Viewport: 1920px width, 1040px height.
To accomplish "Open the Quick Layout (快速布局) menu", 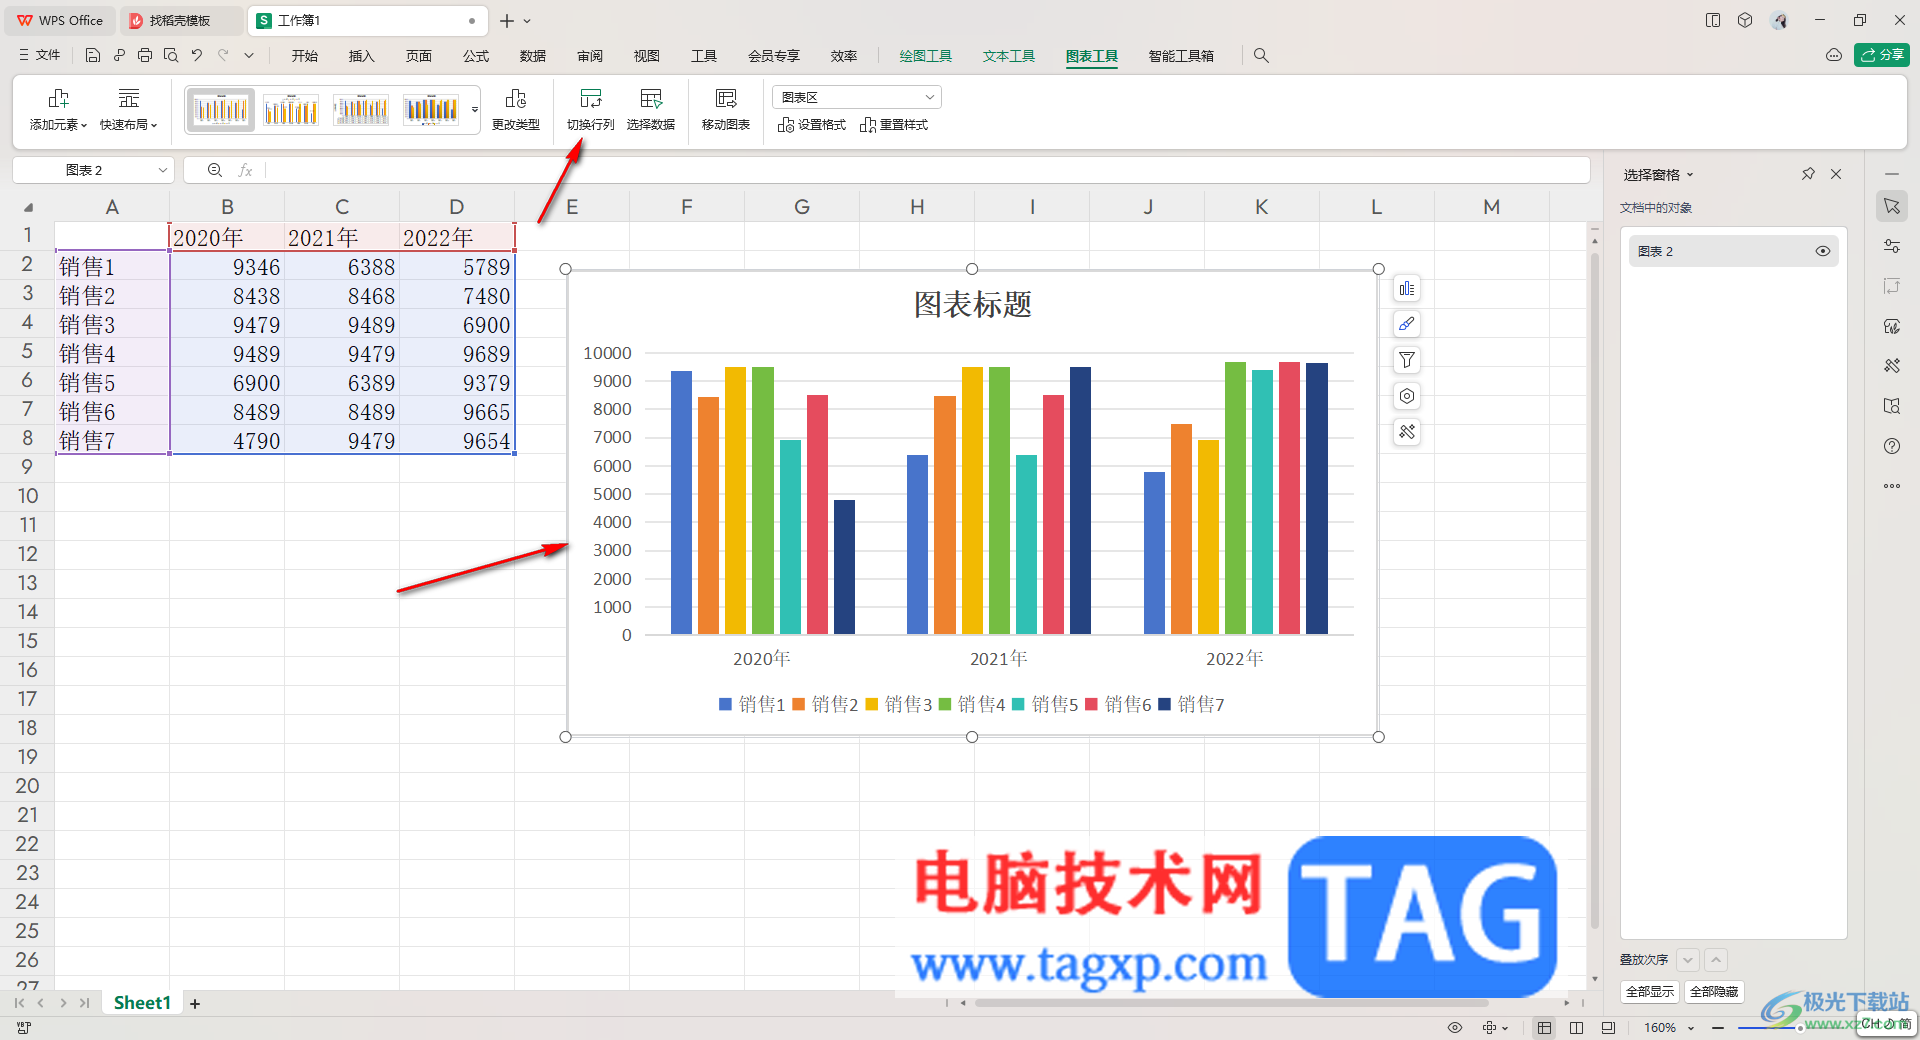I will (x=128, y=110).
